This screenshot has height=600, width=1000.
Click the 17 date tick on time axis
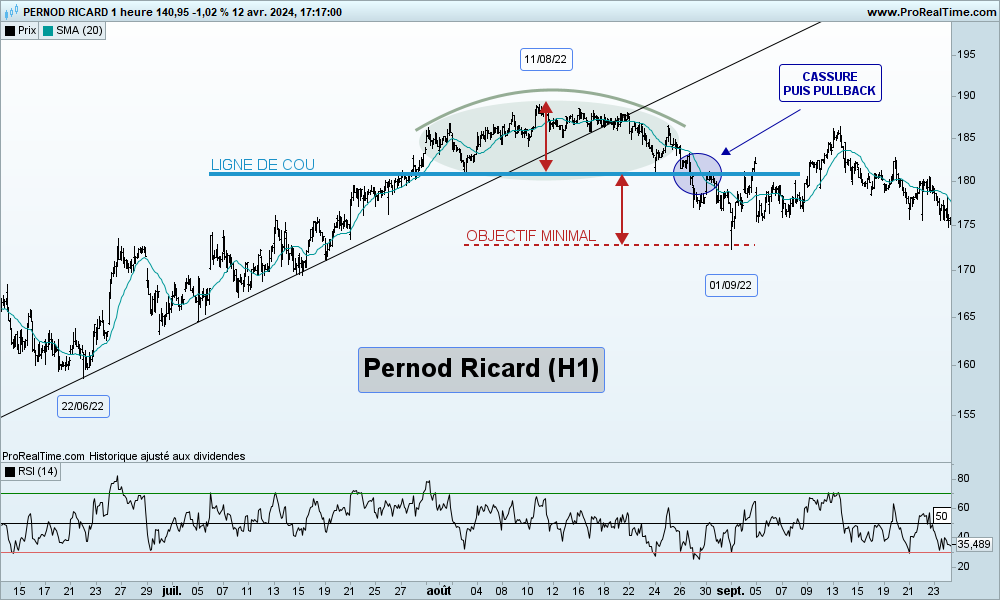[44, 591]
